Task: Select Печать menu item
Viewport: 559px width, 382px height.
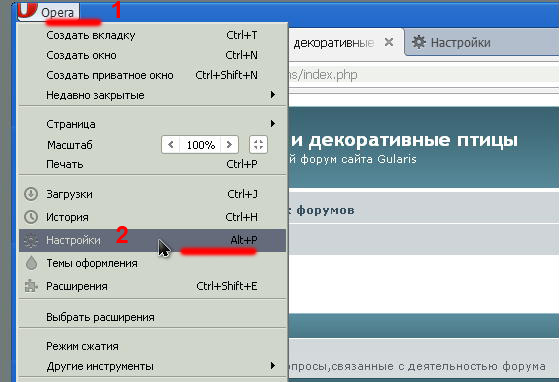Action: coord(153,164)
